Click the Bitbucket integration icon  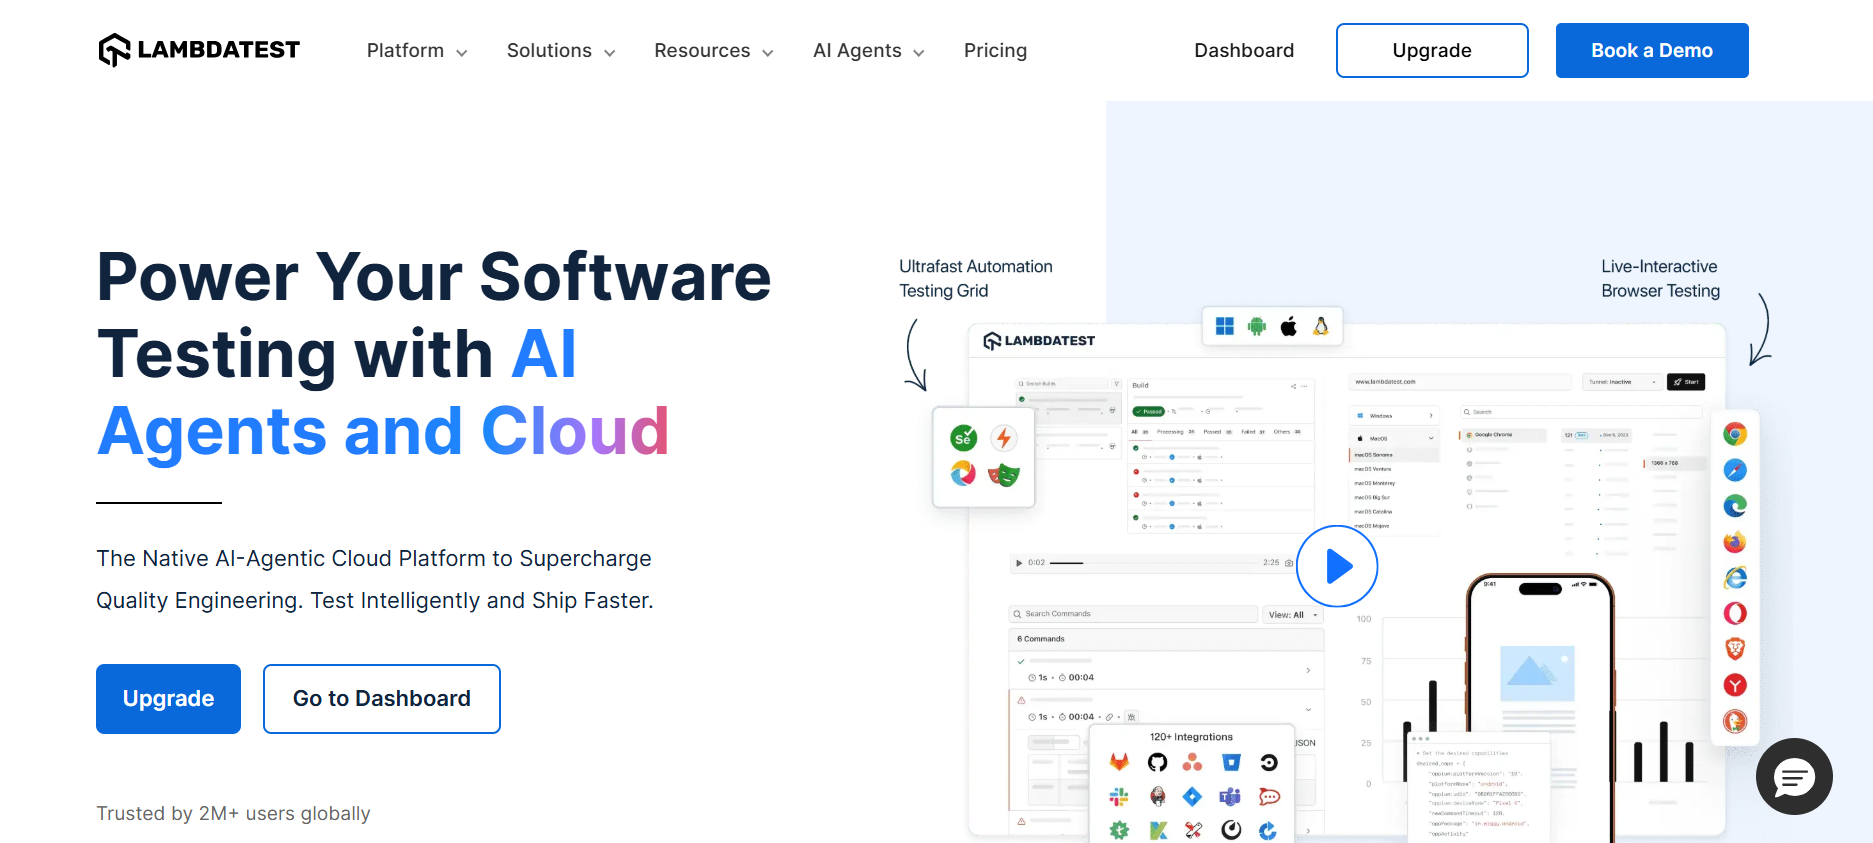pos(1231,762)
